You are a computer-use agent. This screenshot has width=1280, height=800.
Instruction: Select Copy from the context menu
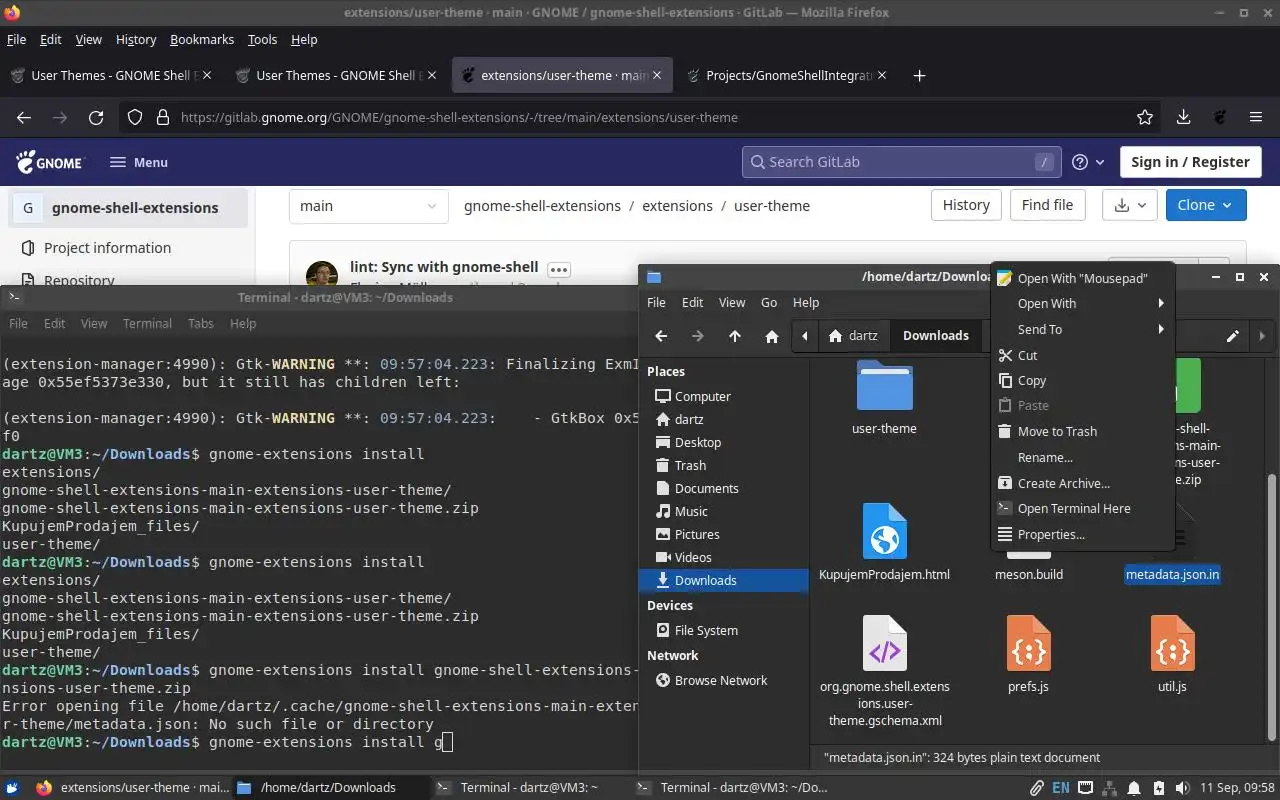click(x=1082, y=380)
